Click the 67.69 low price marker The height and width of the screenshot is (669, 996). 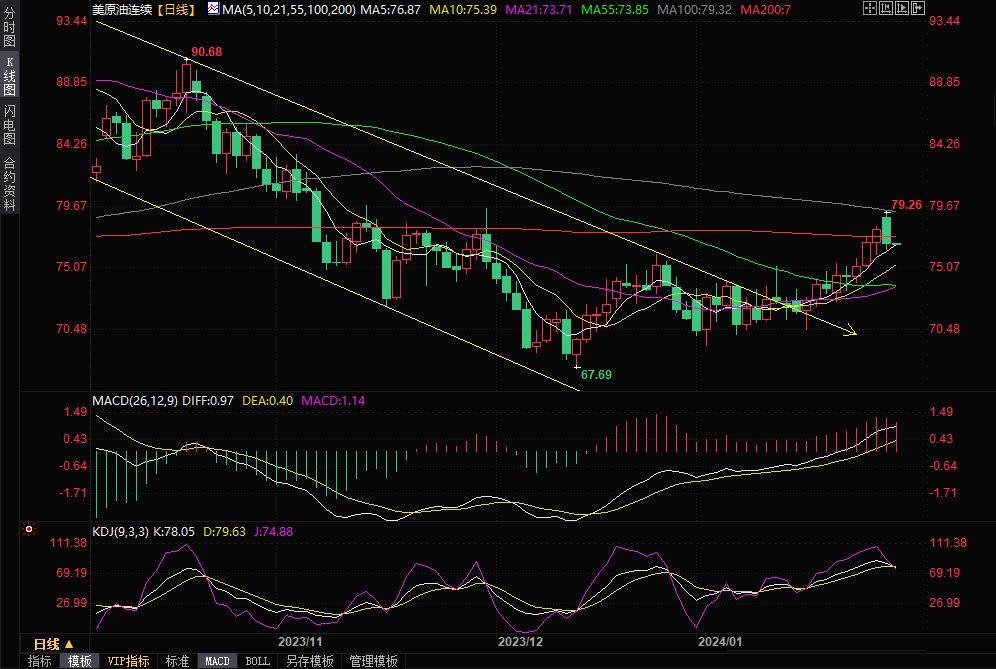pos(596,374)
